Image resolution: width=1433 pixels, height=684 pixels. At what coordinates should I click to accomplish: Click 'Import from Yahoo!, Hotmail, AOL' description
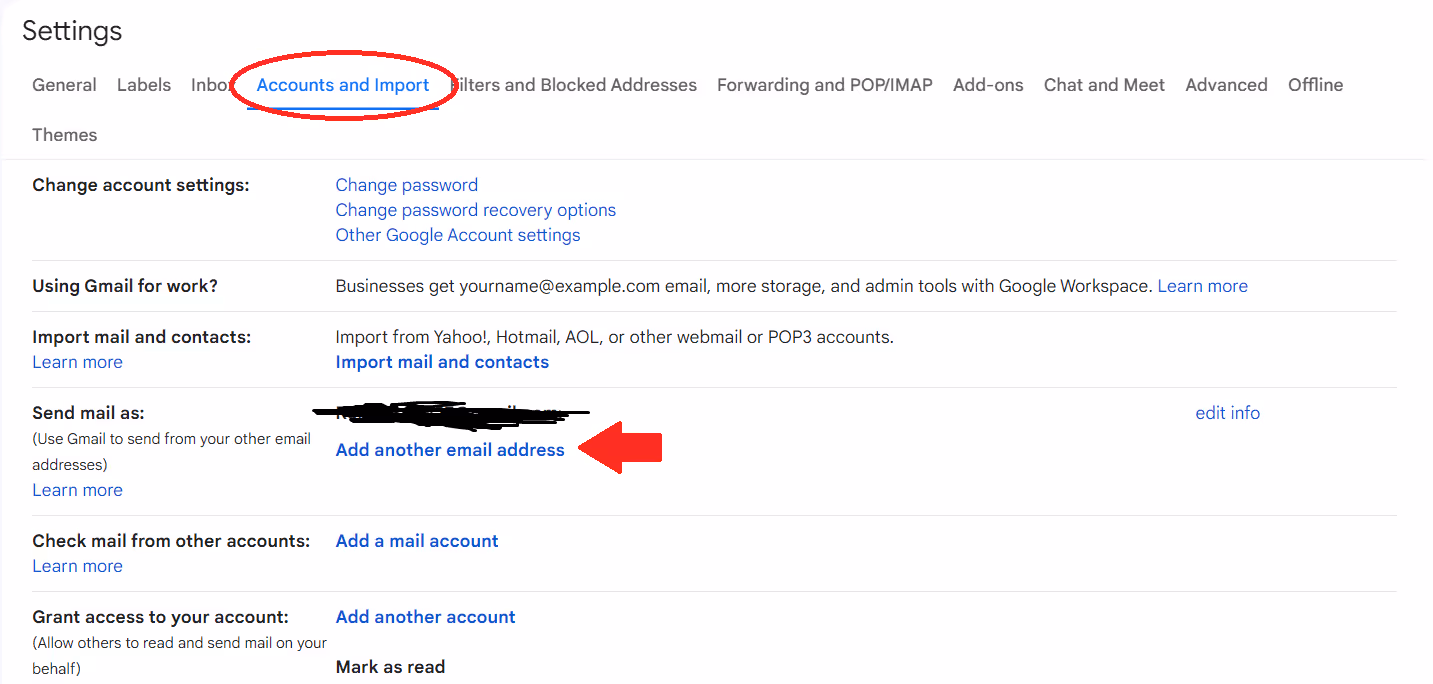point(615,337)
